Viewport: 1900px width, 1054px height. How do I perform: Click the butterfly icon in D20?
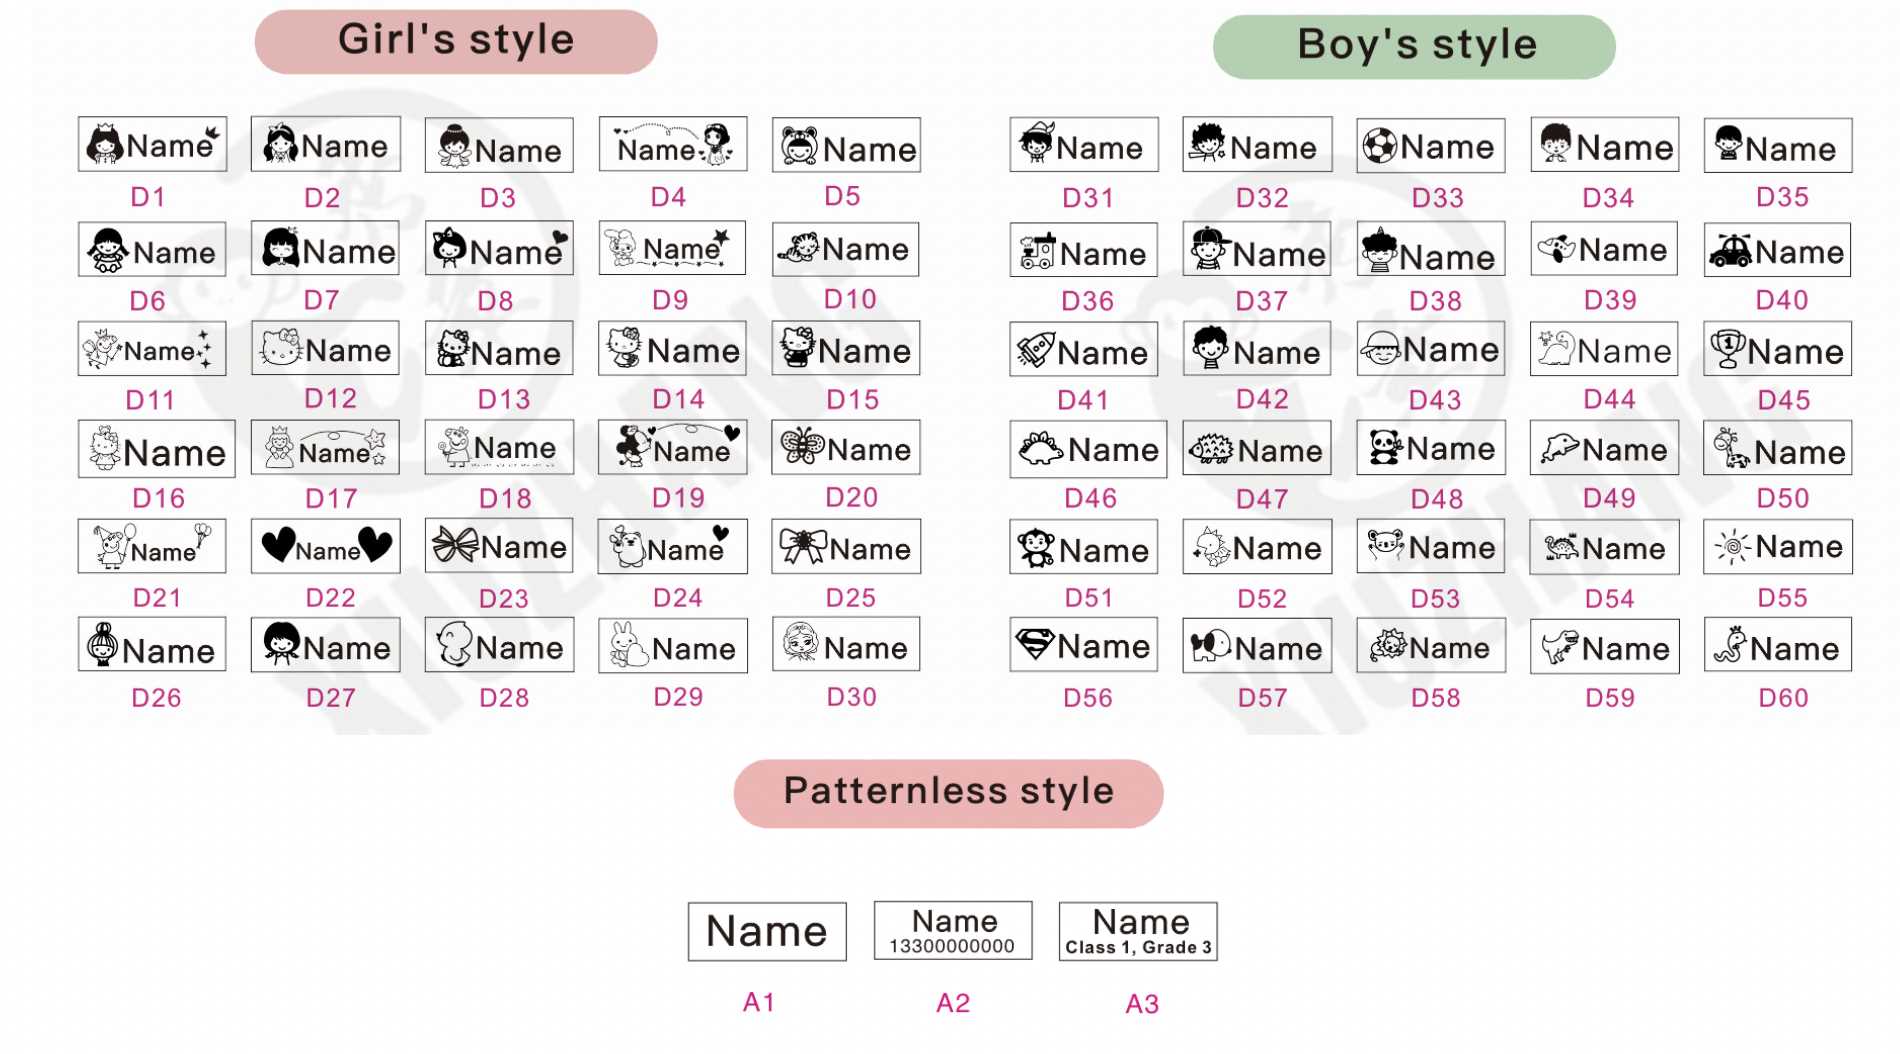(802, 447)
